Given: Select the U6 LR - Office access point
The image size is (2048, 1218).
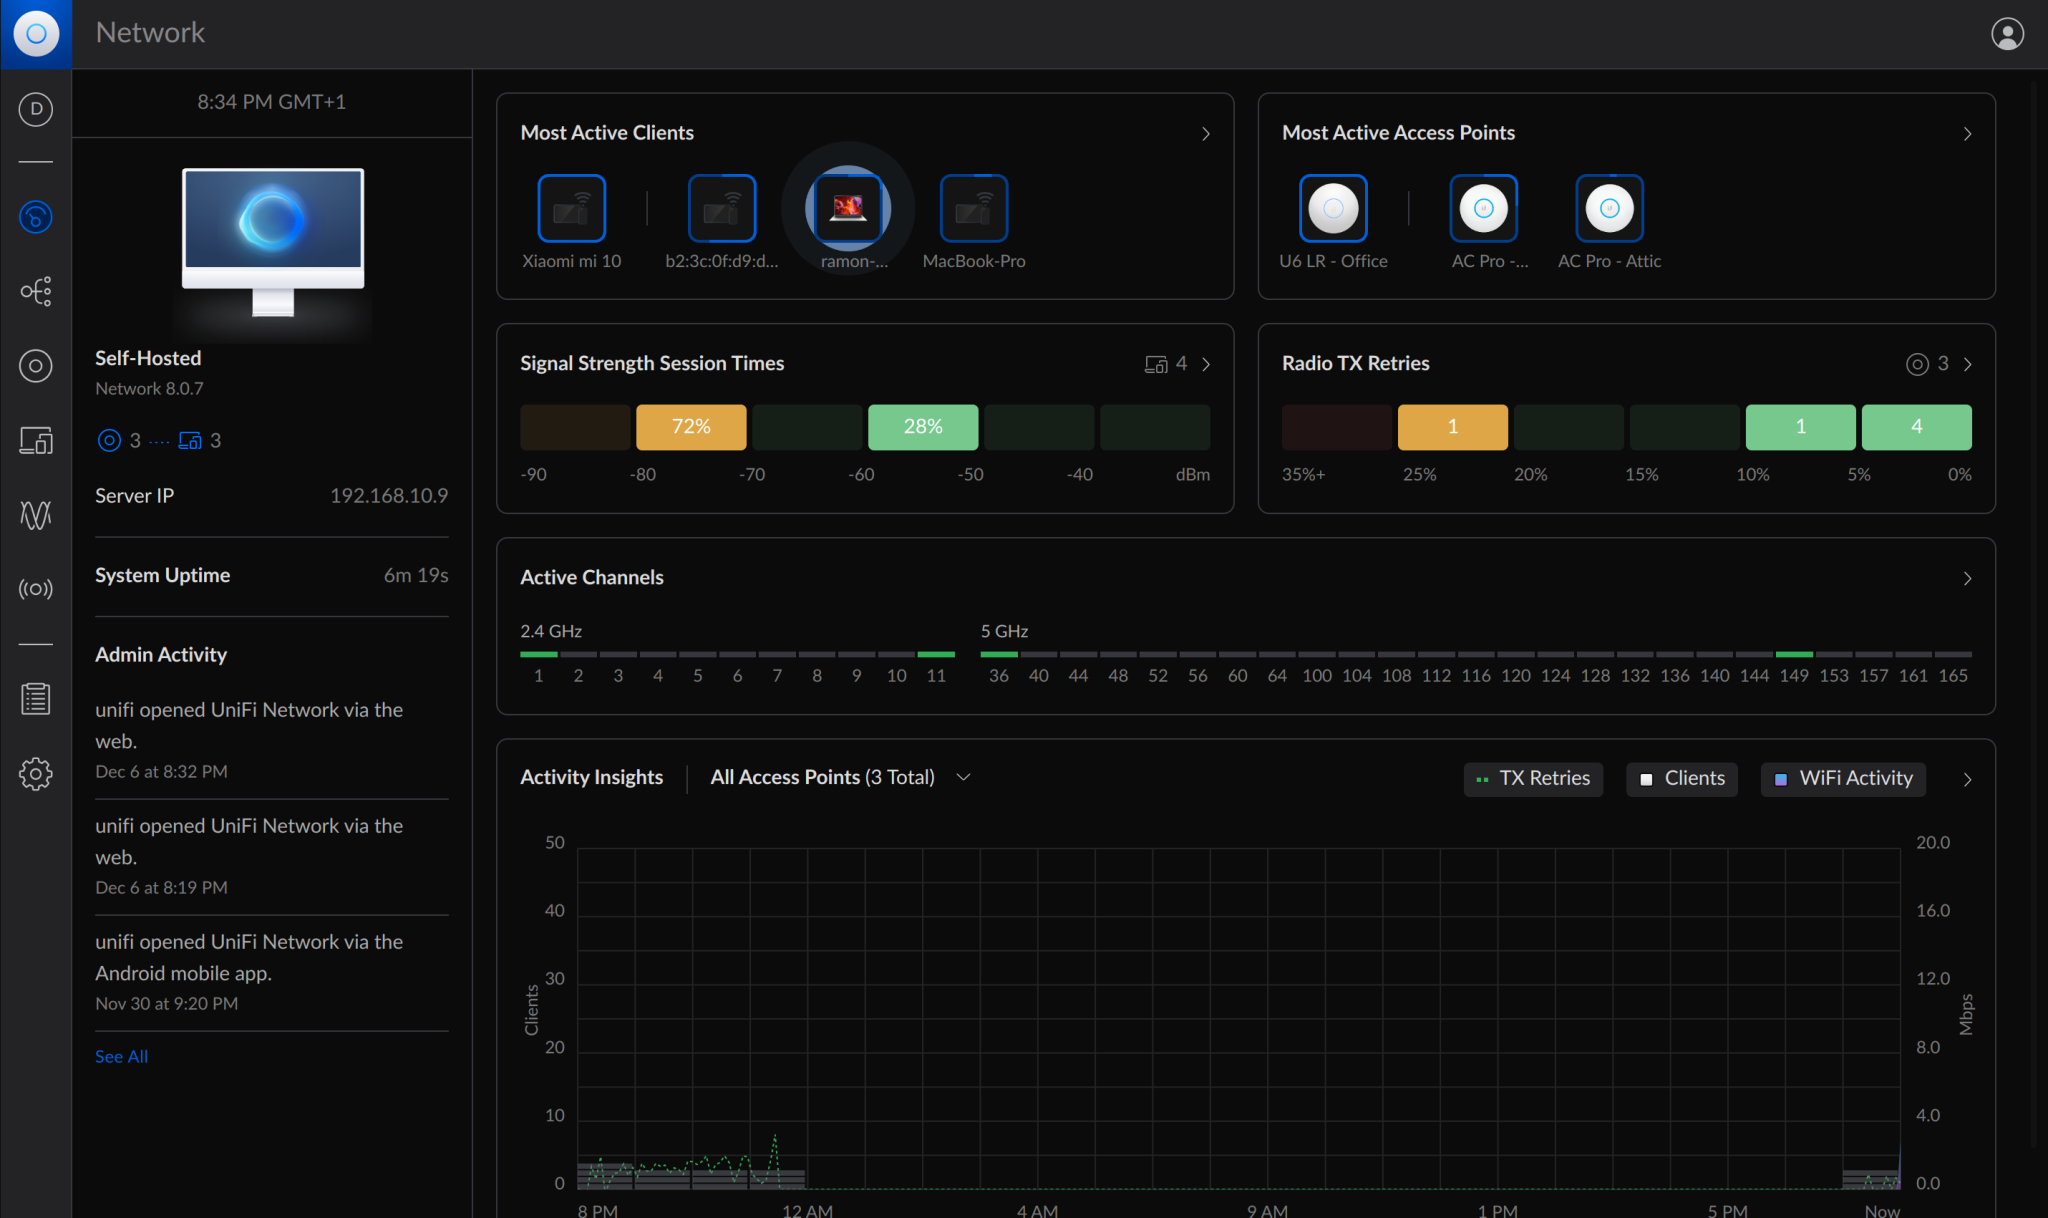Looking at the screenshot, I should tap(1333, 209).
